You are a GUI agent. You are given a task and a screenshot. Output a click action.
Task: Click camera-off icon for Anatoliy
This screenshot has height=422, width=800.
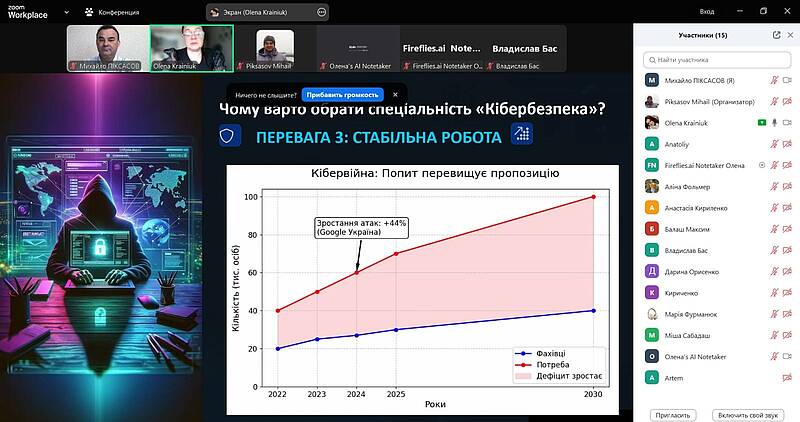[787, 144]
